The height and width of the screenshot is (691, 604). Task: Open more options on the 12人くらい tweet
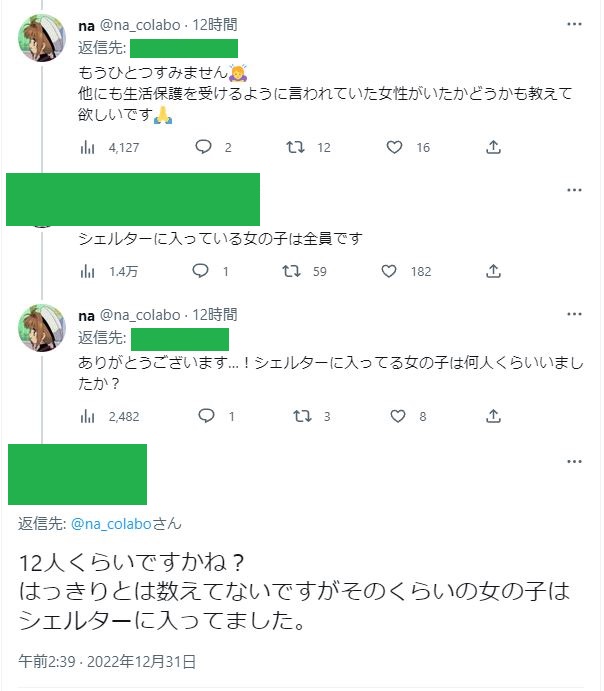[574, 461]
